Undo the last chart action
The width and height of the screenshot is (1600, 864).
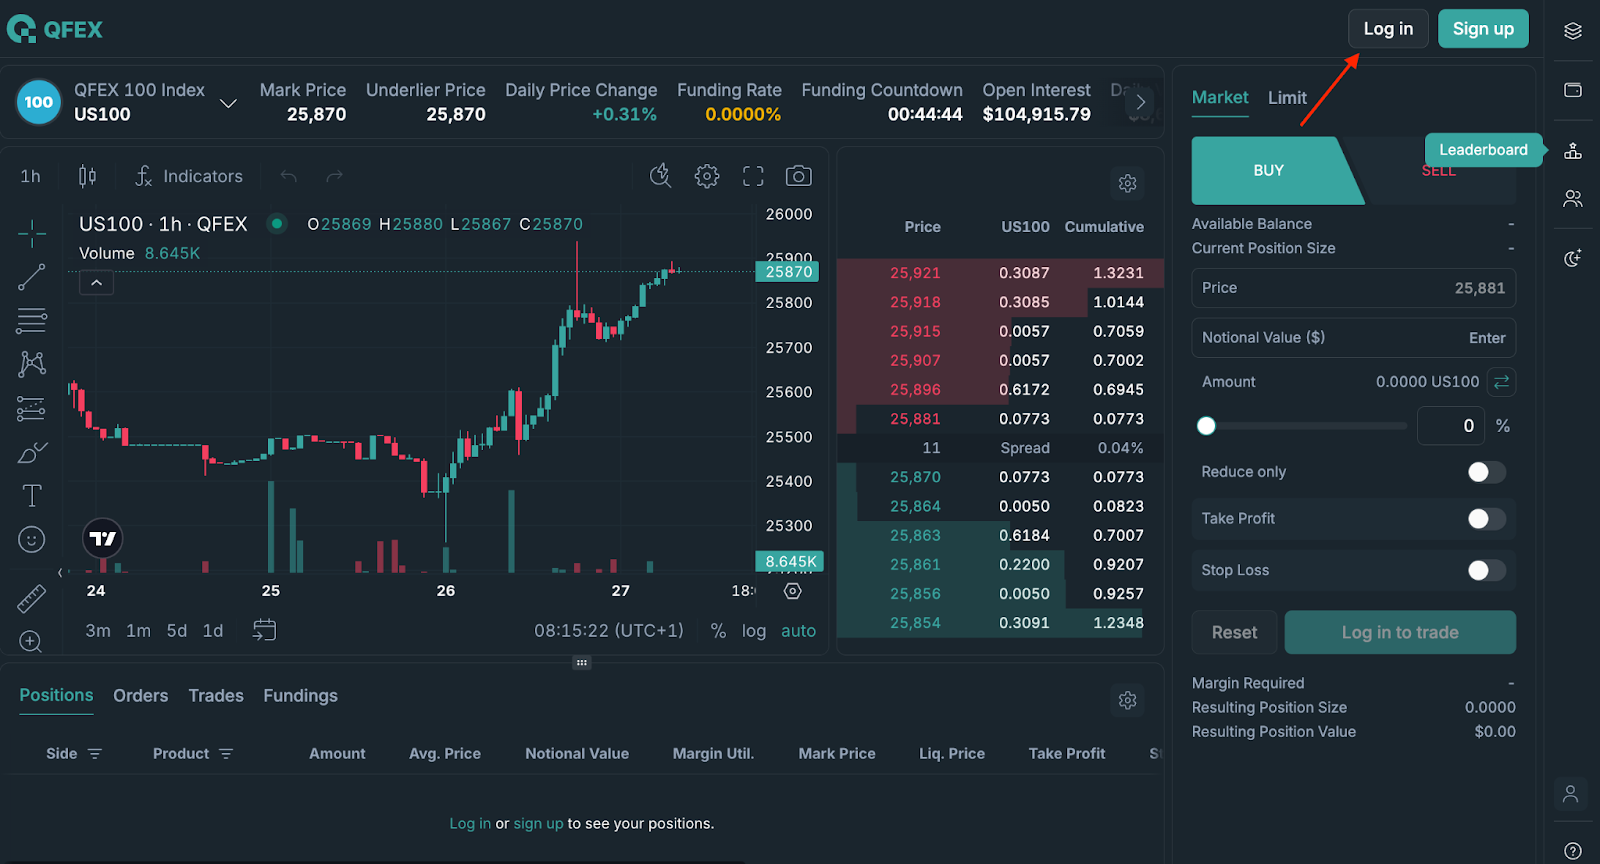point(289,176)
